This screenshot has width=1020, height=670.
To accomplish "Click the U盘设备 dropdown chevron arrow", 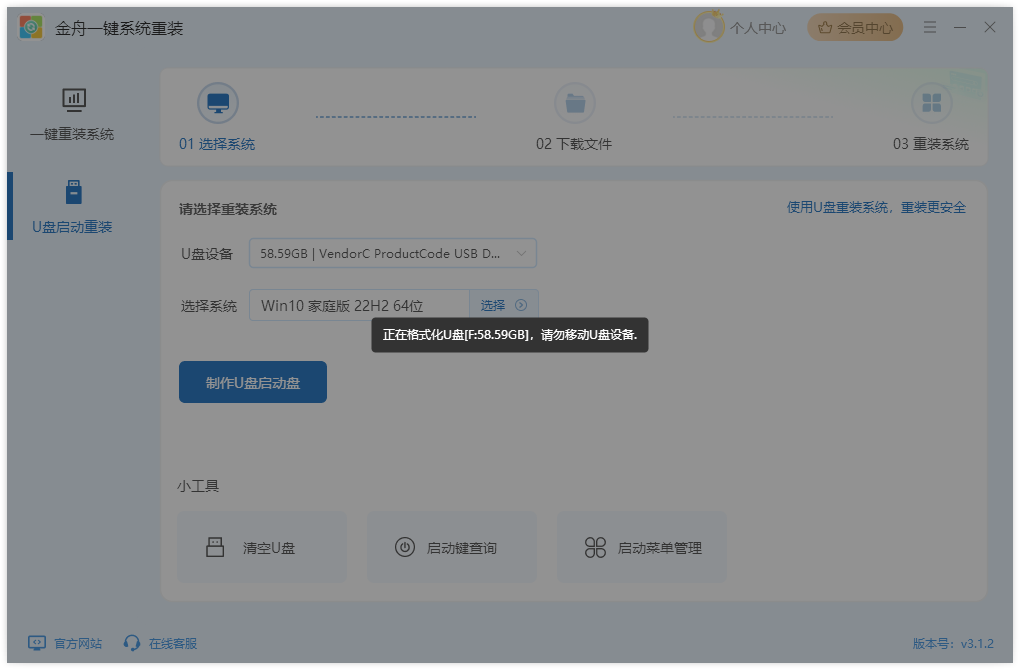I will 521,253.
